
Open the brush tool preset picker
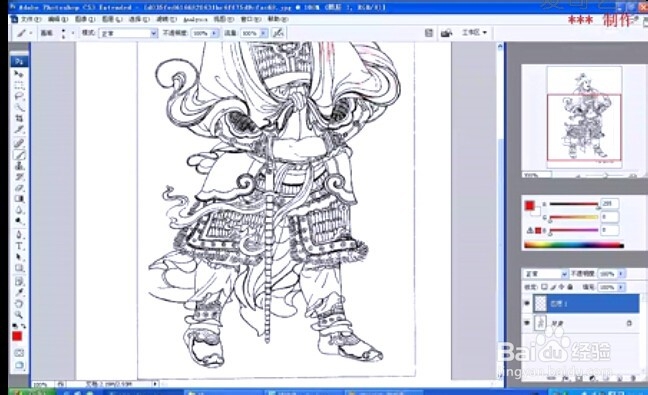pos(24,33)
